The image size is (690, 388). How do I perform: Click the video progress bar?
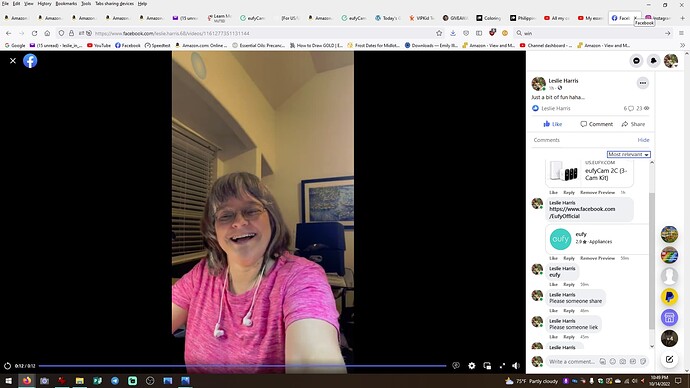[242, 366]
